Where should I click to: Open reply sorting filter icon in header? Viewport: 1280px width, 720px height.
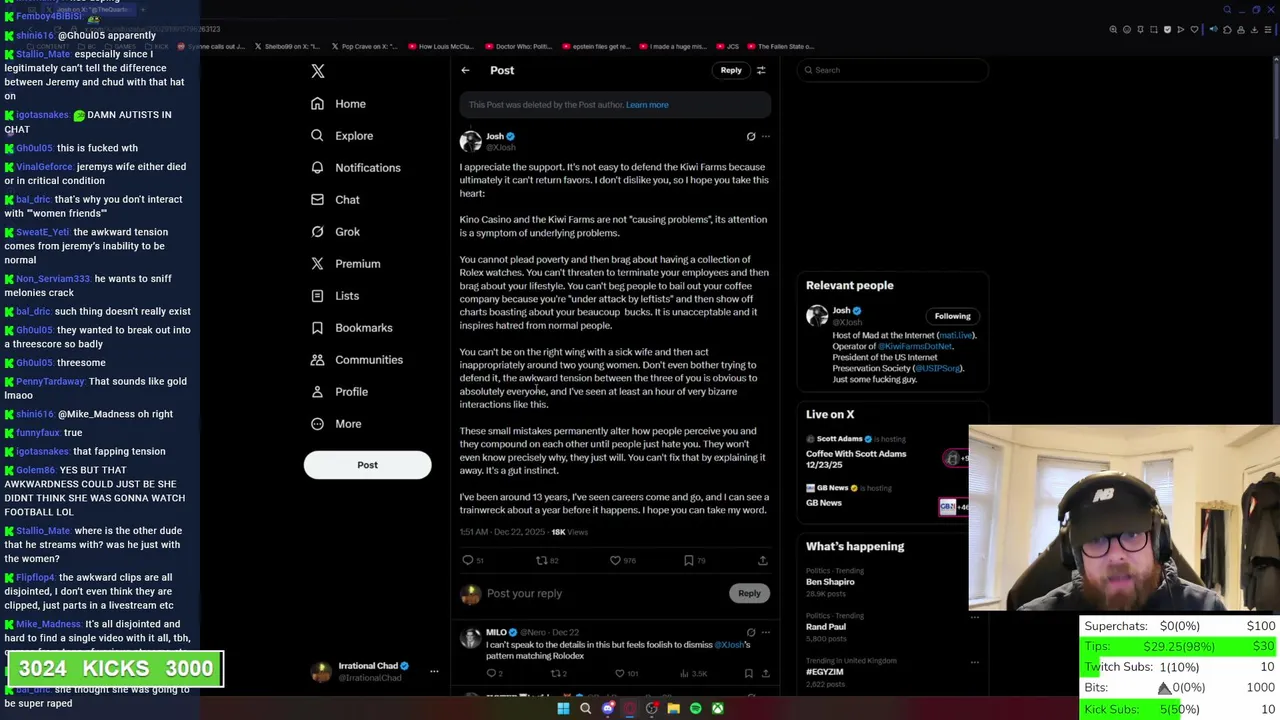click(761, 70)
